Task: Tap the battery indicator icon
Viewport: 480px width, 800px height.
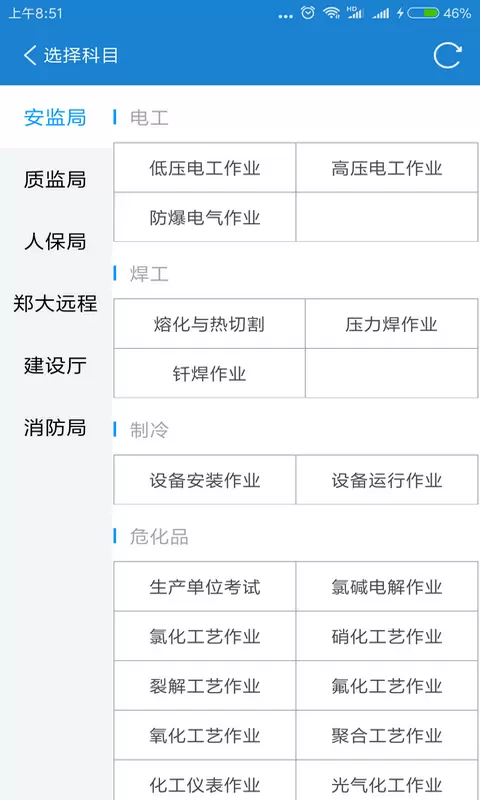Action: tap(423, 13)
